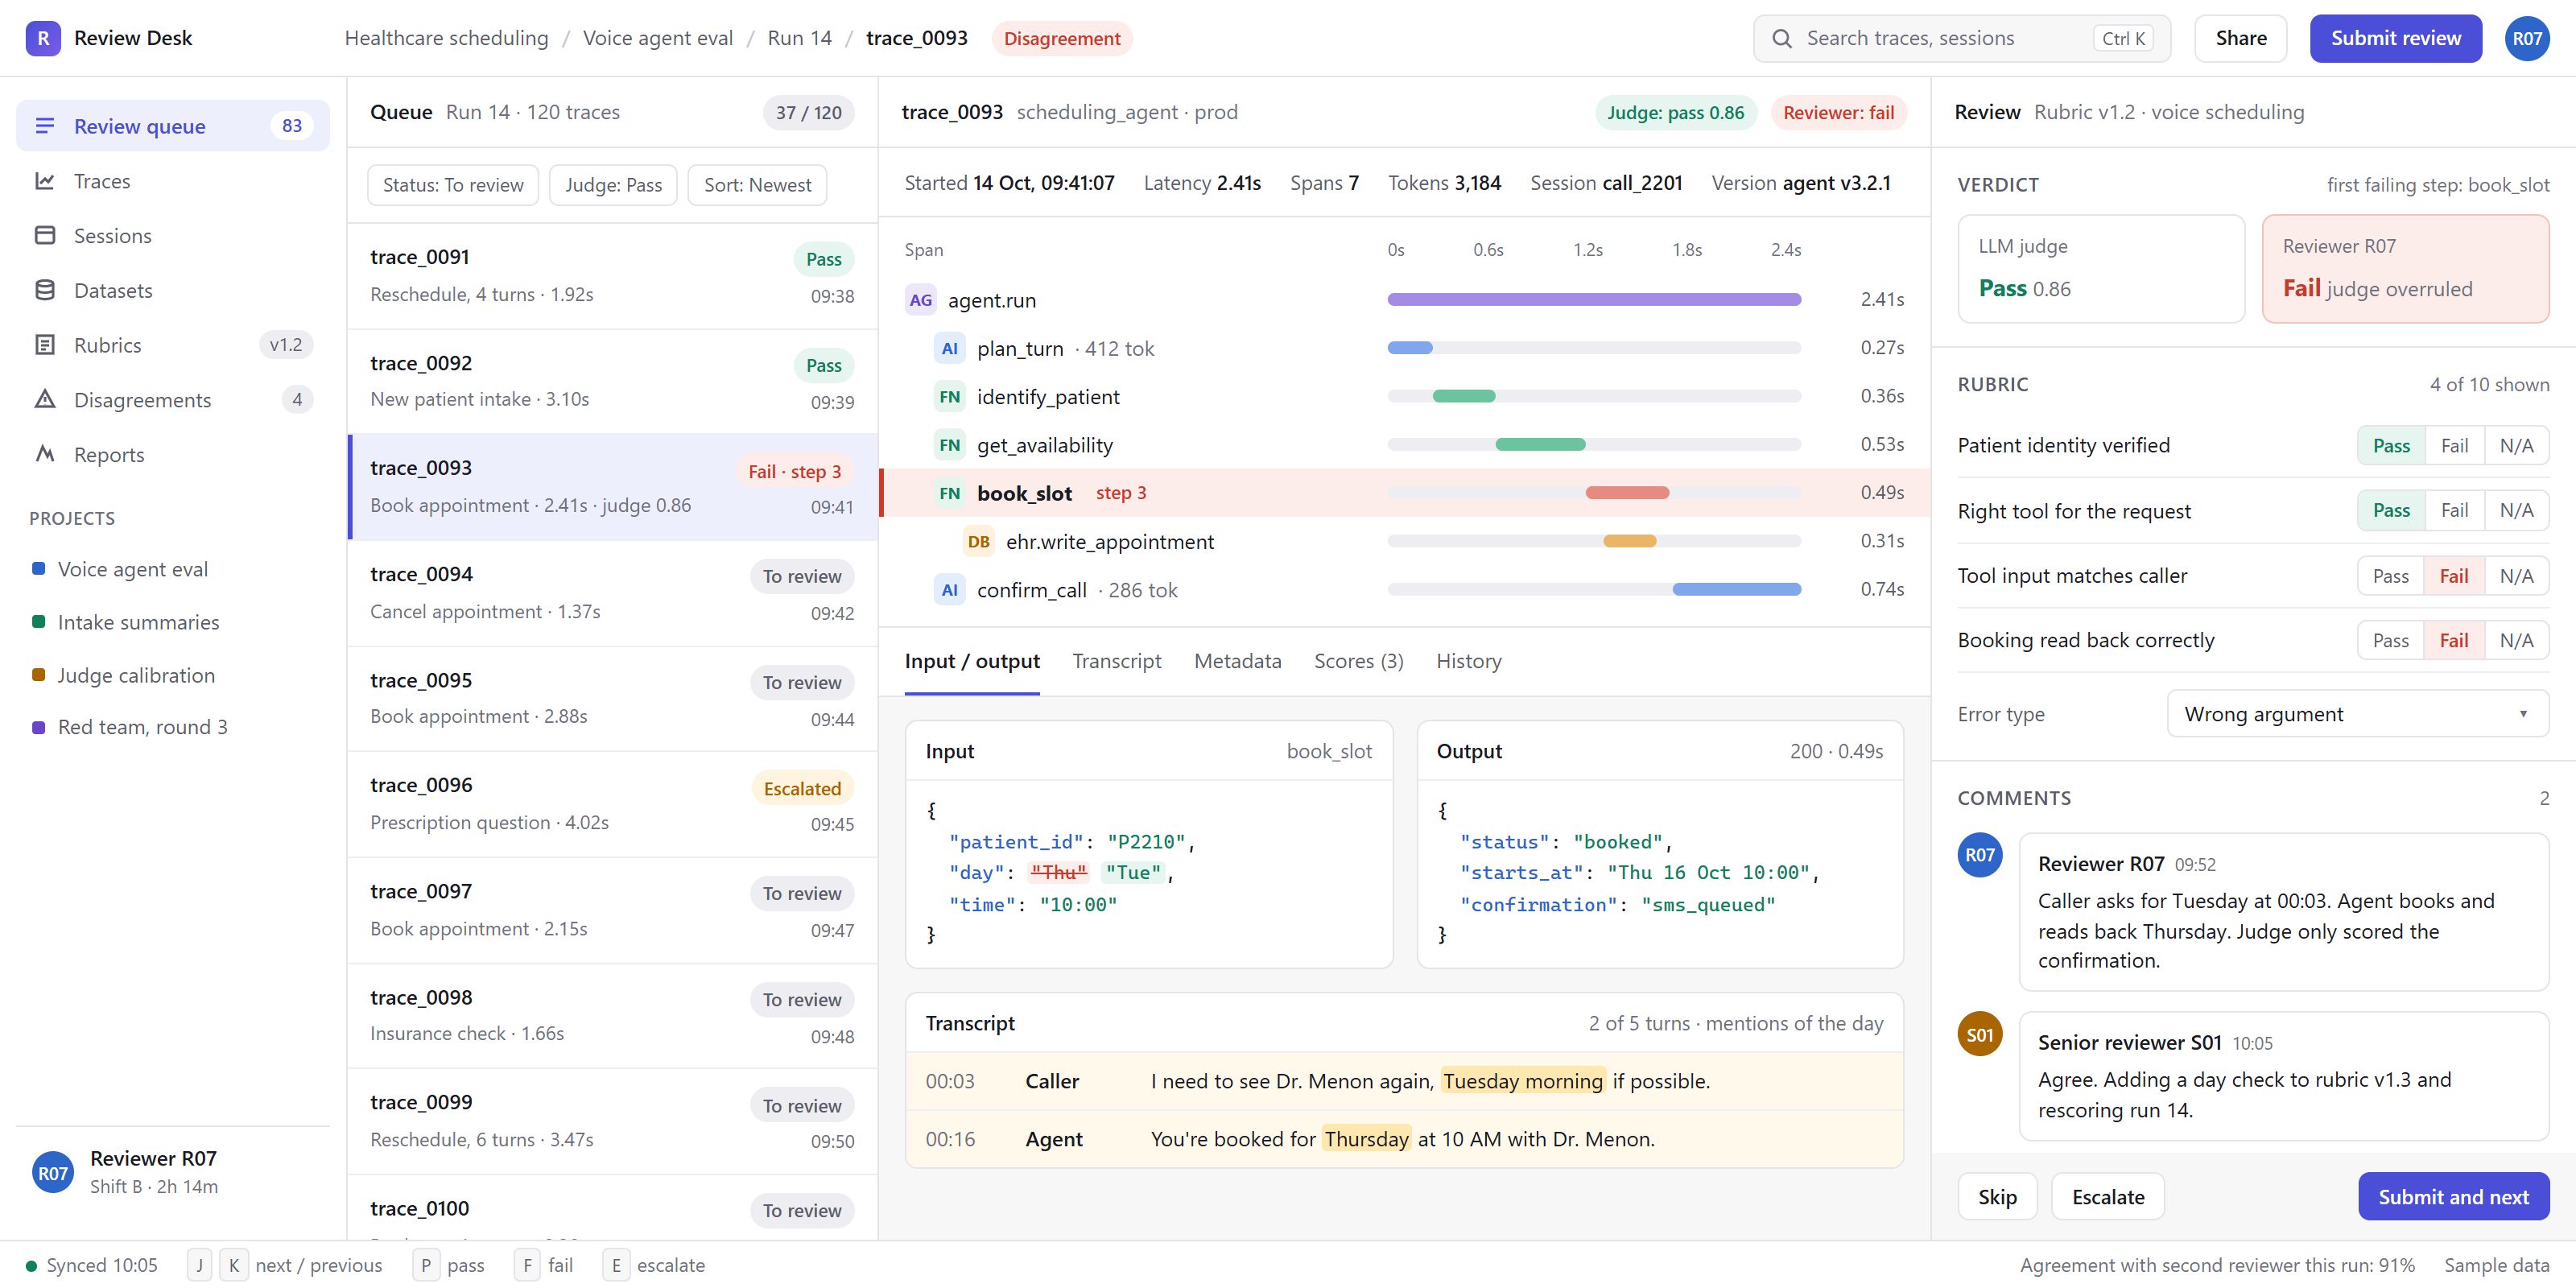
Task: Switch to the Metadata tab
Action: pos(1237,661)
